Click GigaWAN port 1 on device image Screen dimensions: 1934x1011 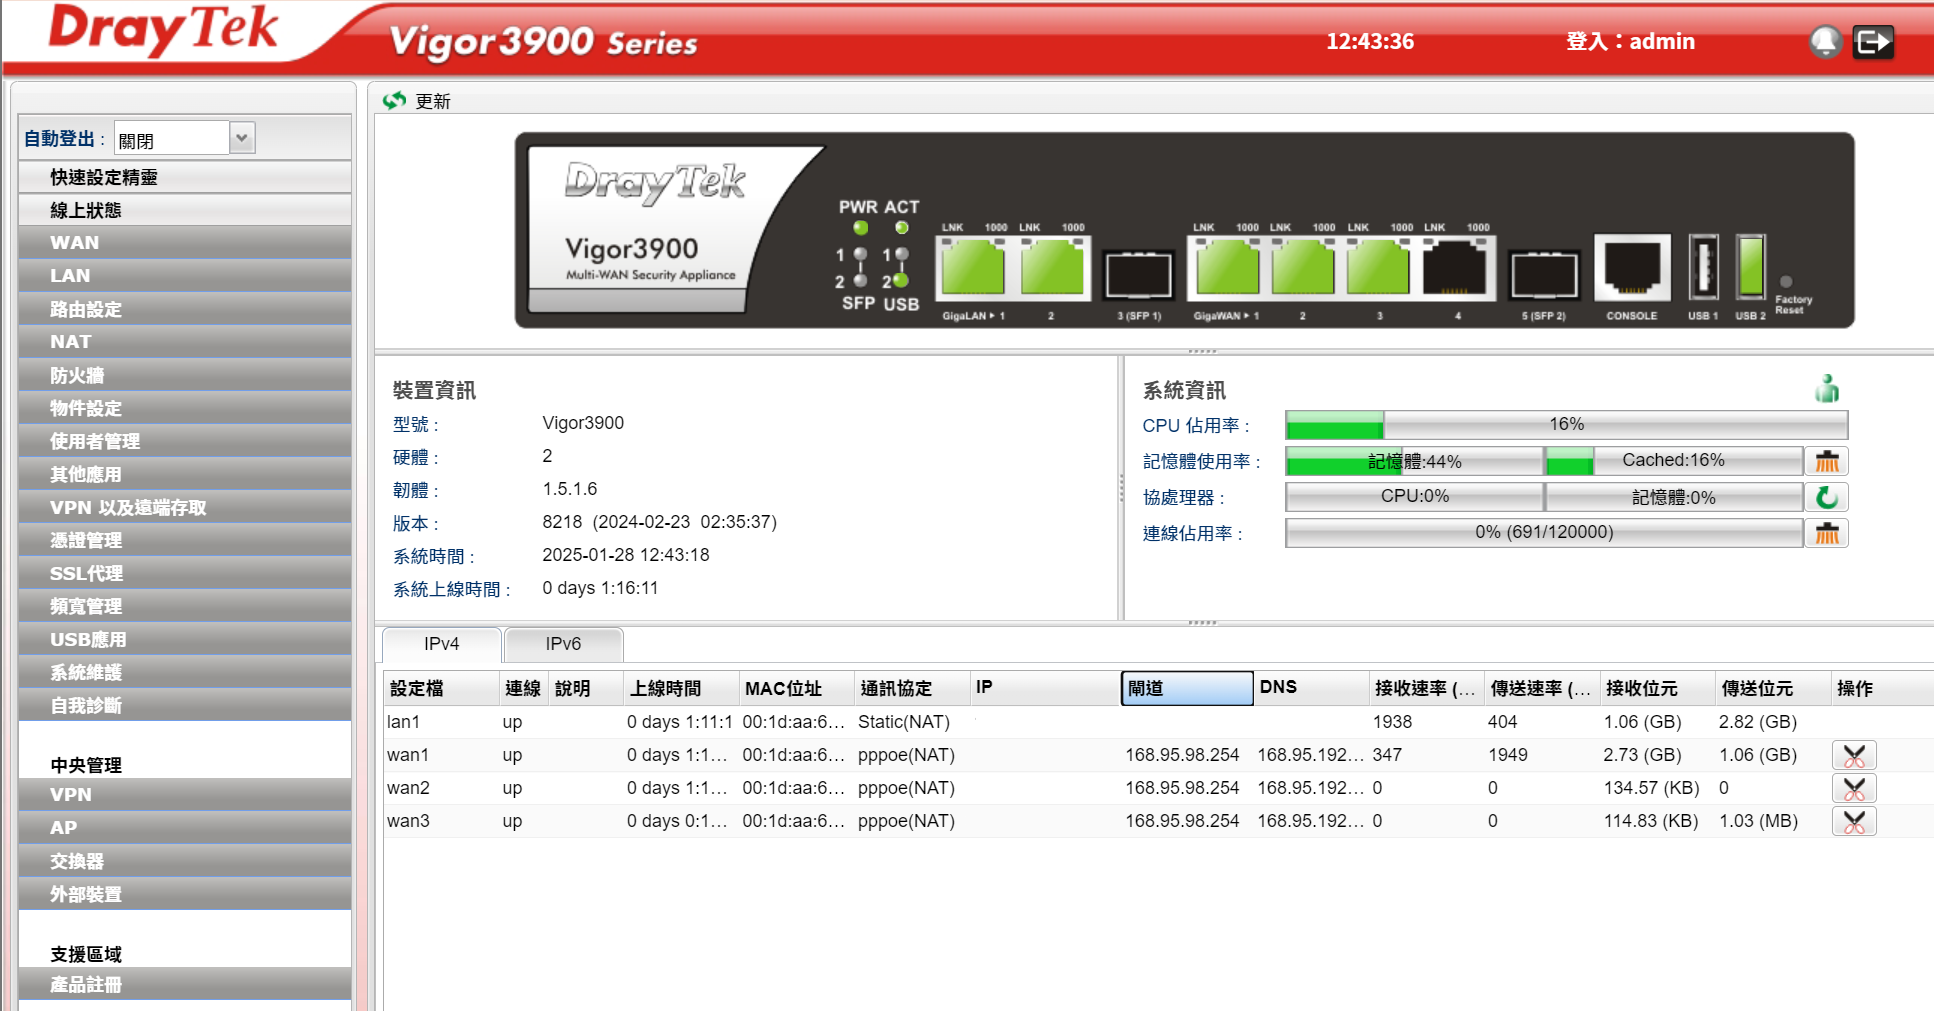click(1227, 267)
